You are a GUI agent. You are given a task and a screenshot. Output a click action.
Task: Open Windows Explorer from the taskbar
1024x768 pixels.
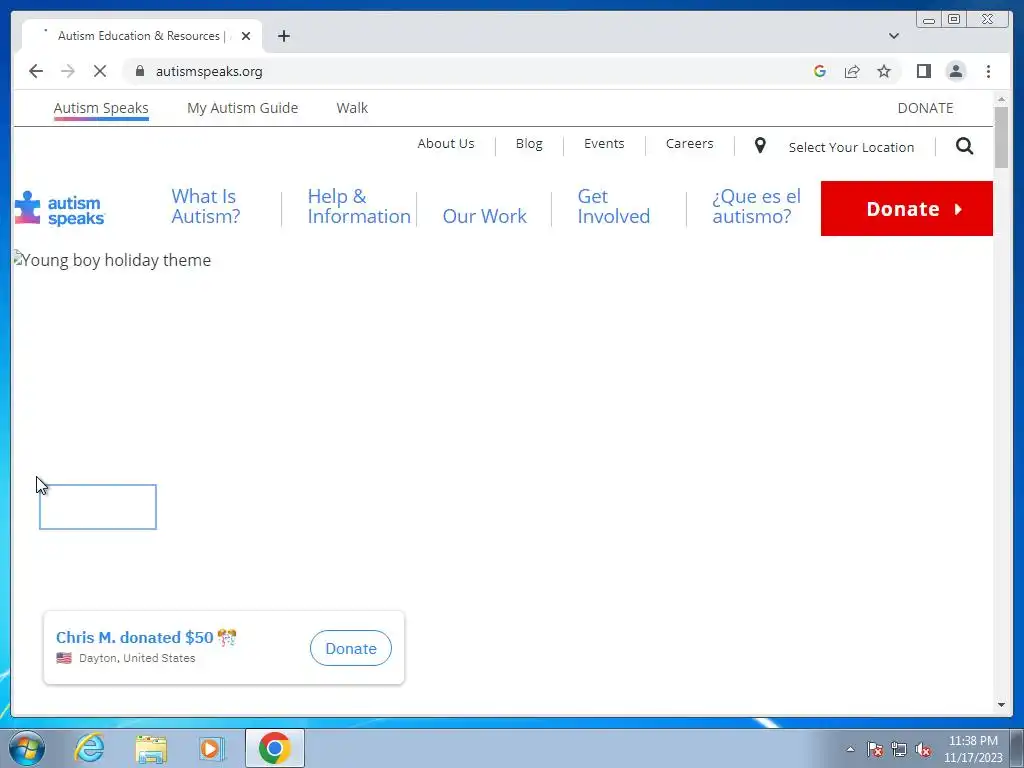coord(151,749)
